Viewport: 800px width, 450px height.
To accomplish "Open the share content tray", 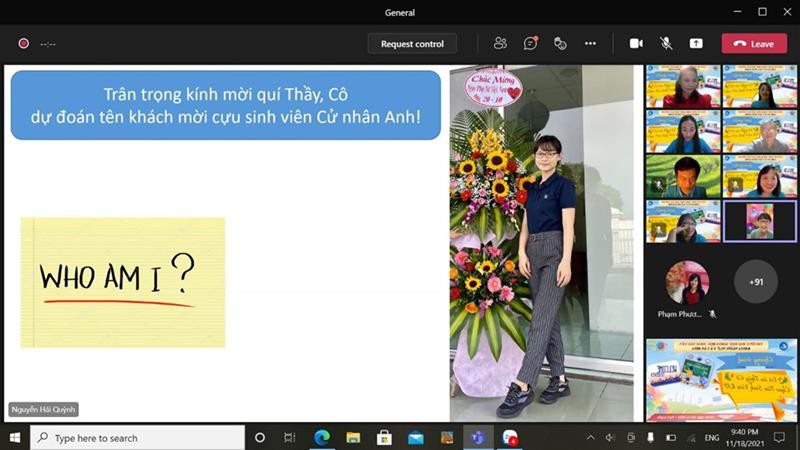I will pos(696,43).
